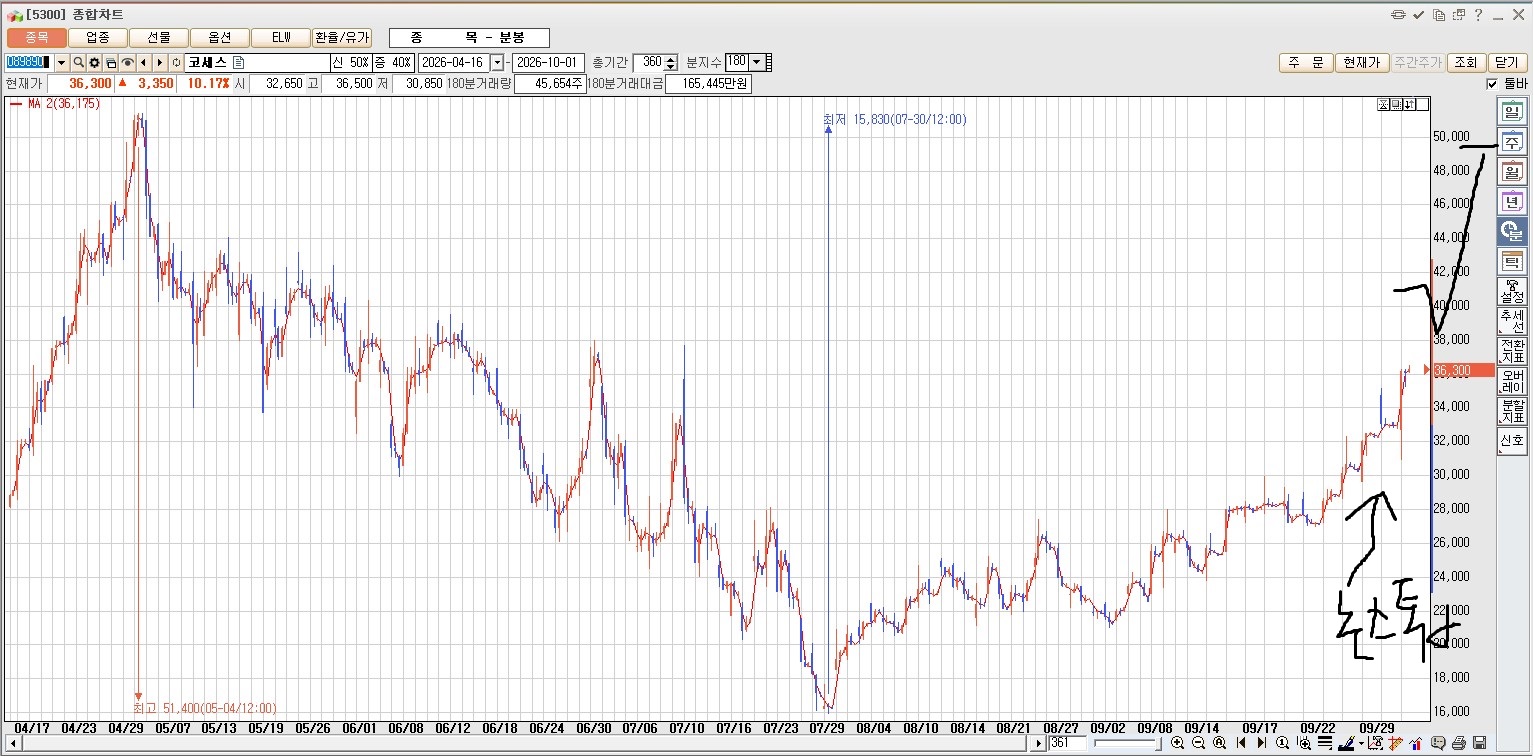The width and height of the screenshot is (1533, 756).
Task: Go to previous stock with left arrow
Action: pyautogui.click(x=143, y=62)
